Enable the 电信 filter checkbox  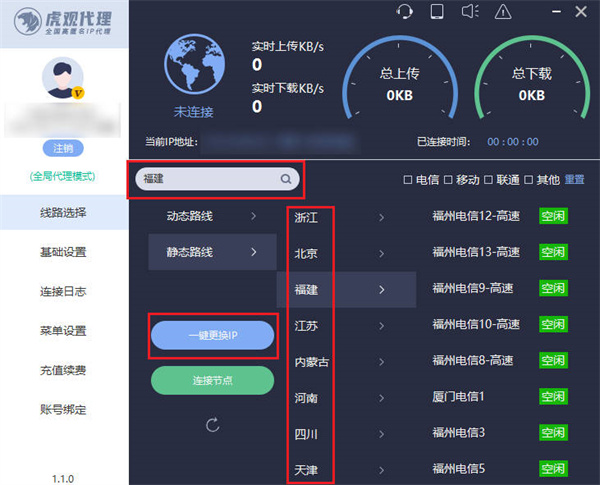tap(407, 180)
